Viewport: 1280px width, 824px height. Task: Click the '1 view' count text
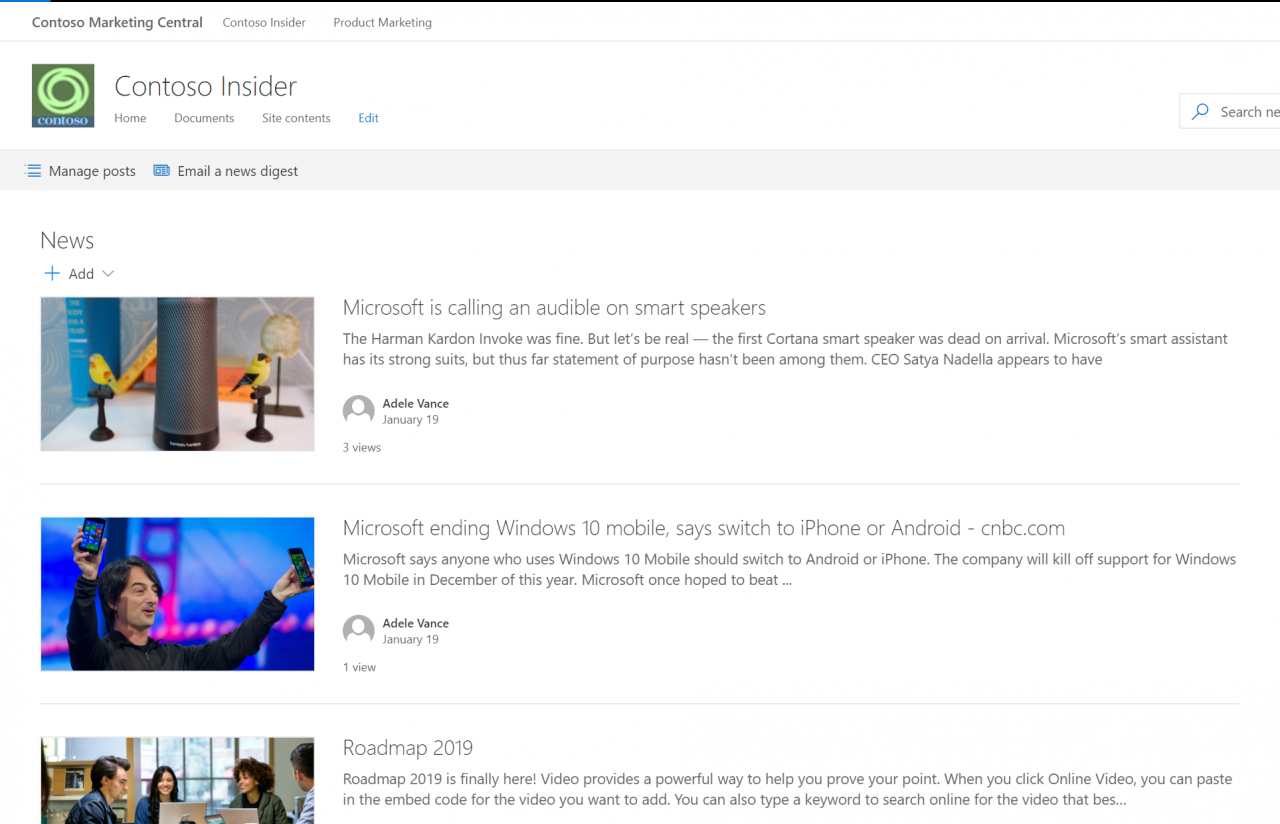[360, 668]
